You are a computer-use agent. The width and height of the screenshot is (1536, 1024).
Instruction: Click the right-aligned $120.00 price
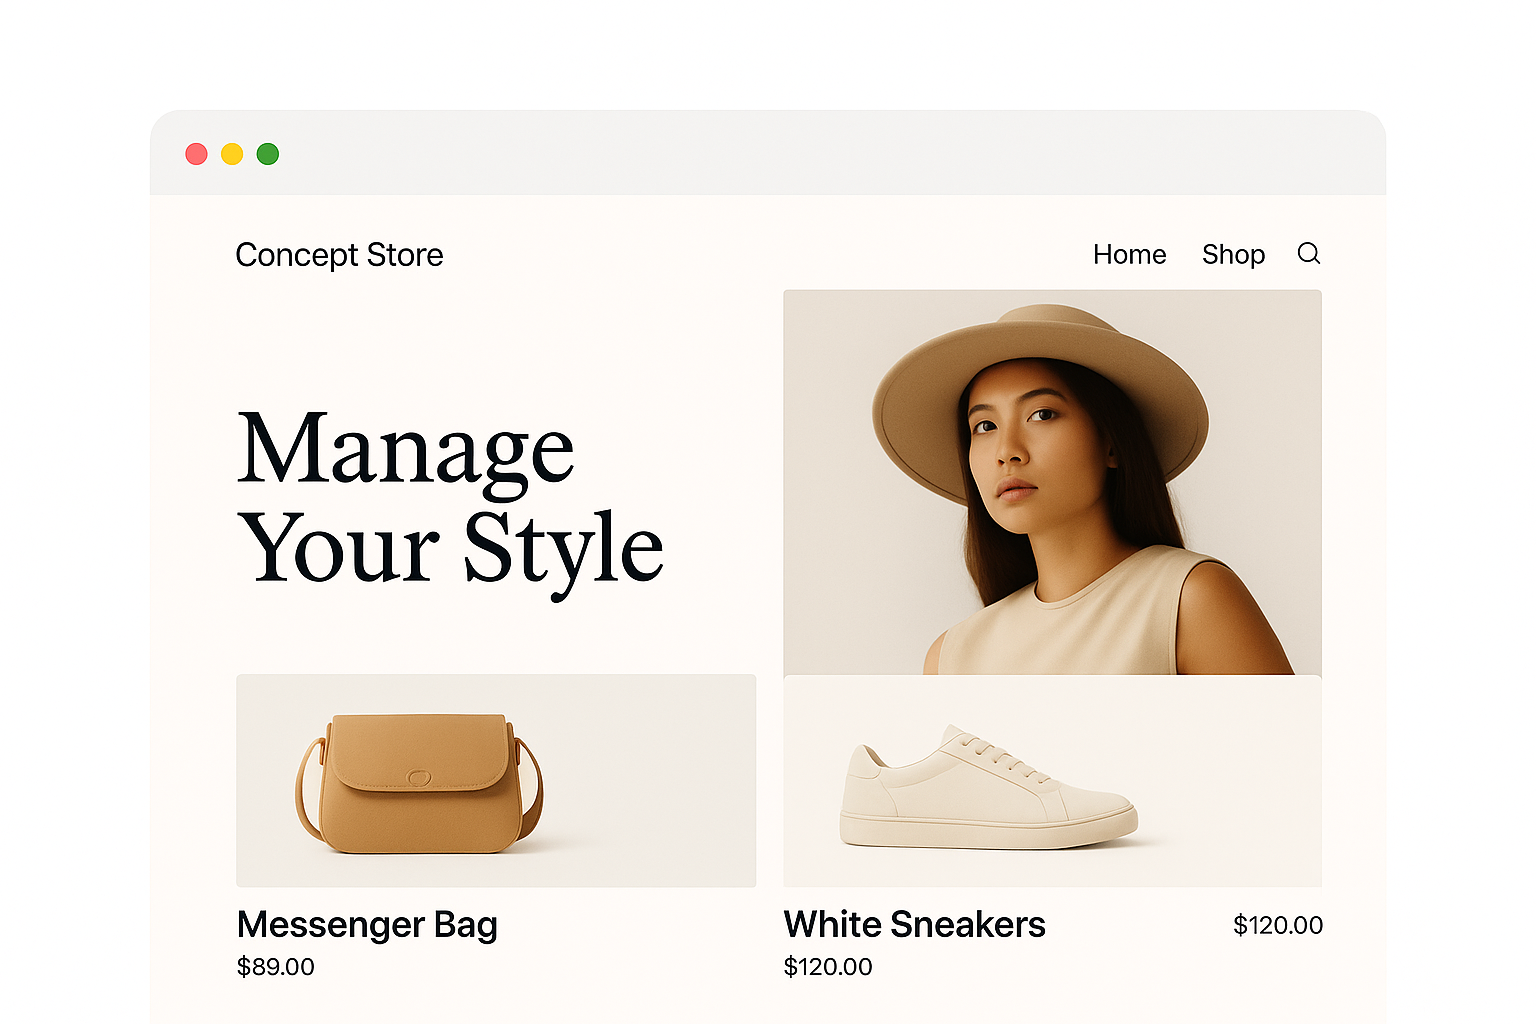1277,925
